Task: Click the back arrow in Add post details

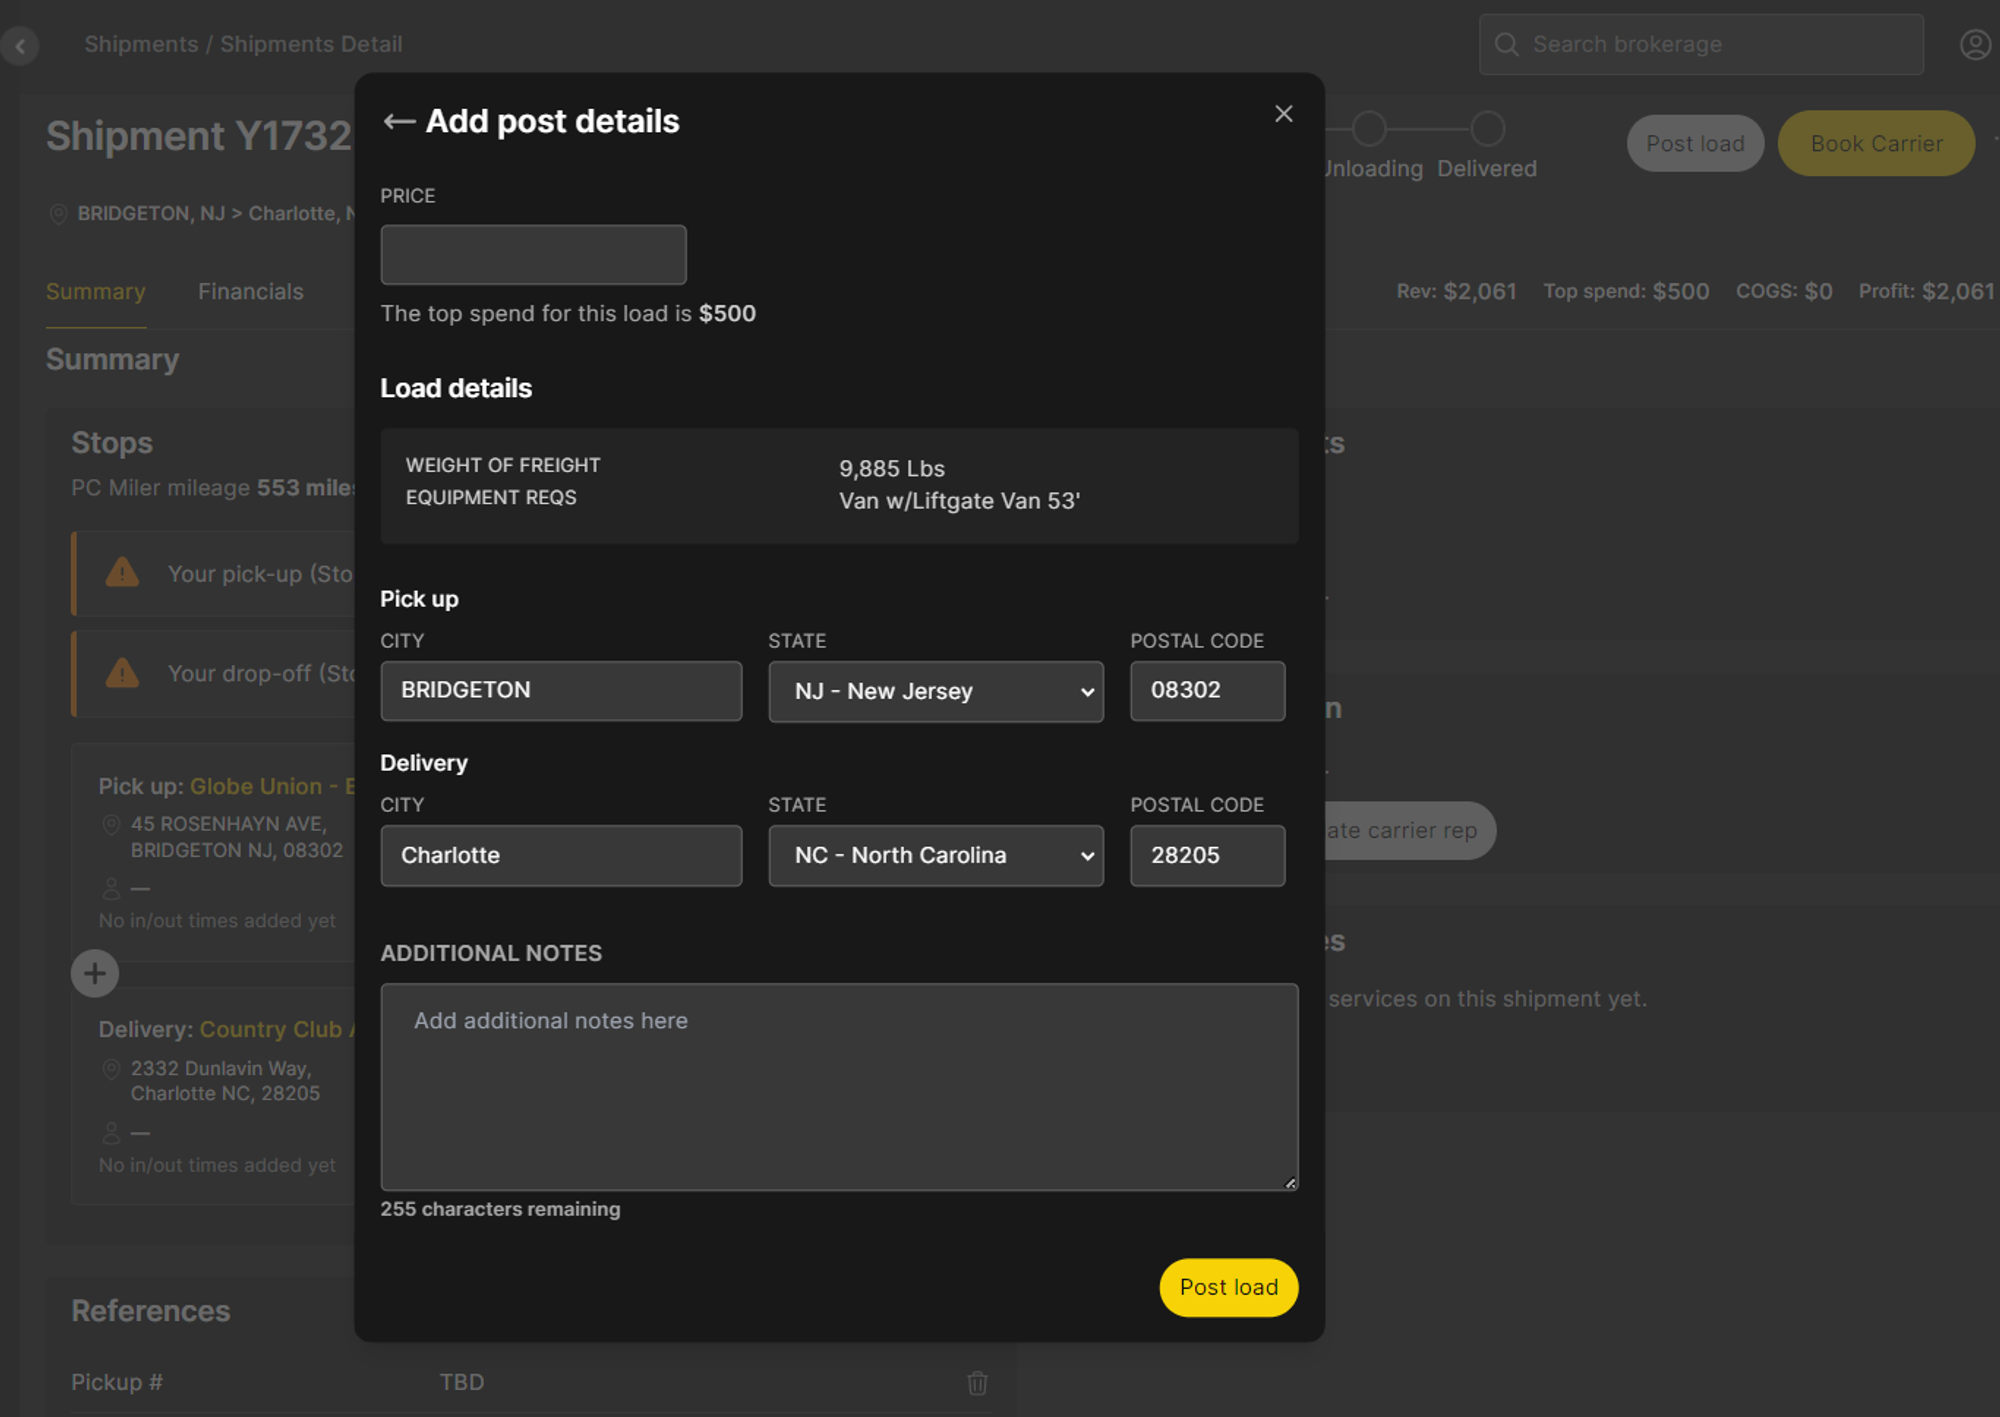Action: 399,122
